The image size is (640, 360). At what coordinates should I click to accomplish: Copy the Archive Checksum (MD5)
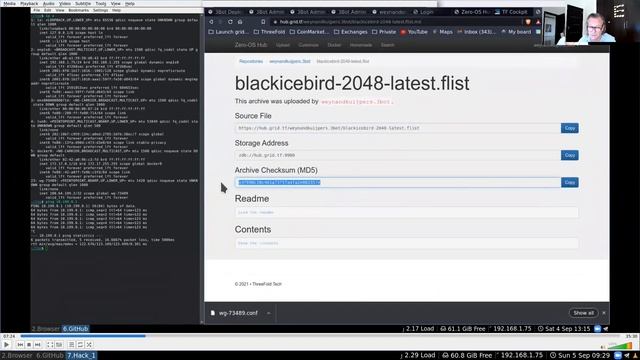click(569, 182)
